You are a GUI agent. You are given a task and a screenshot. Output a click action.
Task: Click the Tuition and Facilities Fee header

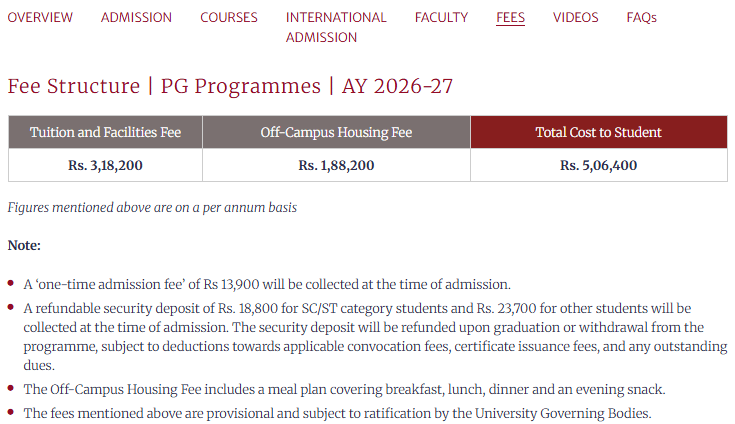point(105,132)
